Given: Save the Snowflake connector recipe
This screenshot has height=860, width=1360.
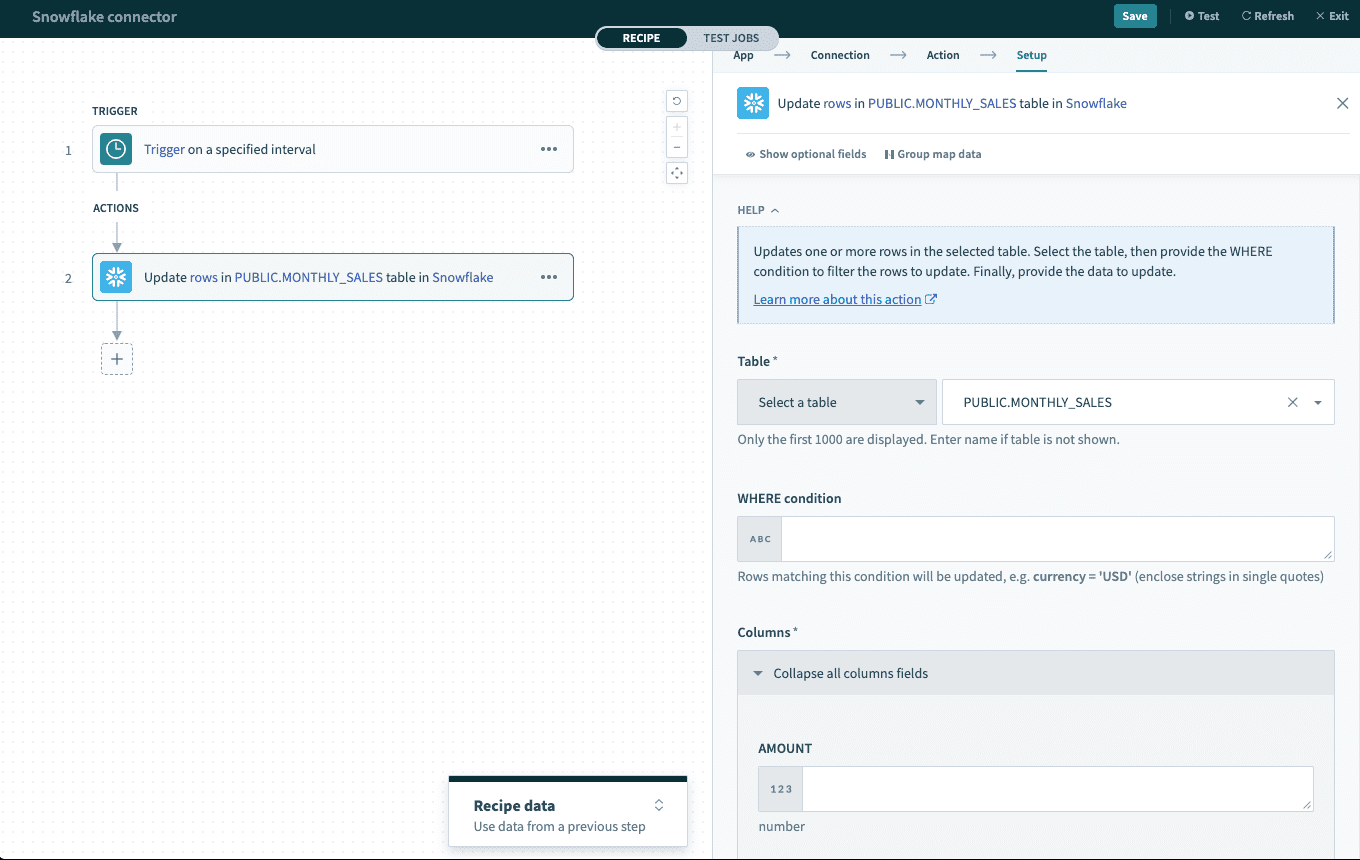Looking at the screenshot, I should click(1135, 16).
